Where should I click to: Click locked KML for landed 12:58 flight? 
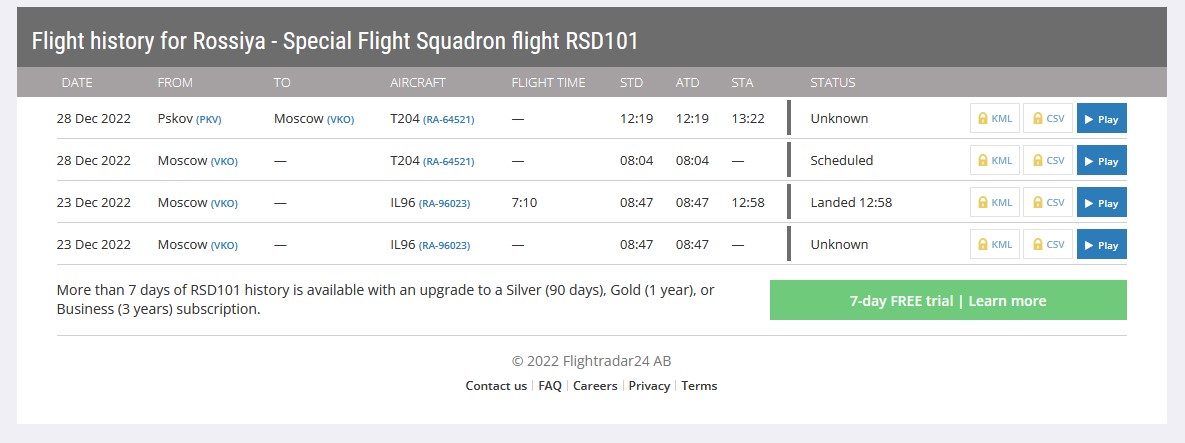click(x=995, y=203)
